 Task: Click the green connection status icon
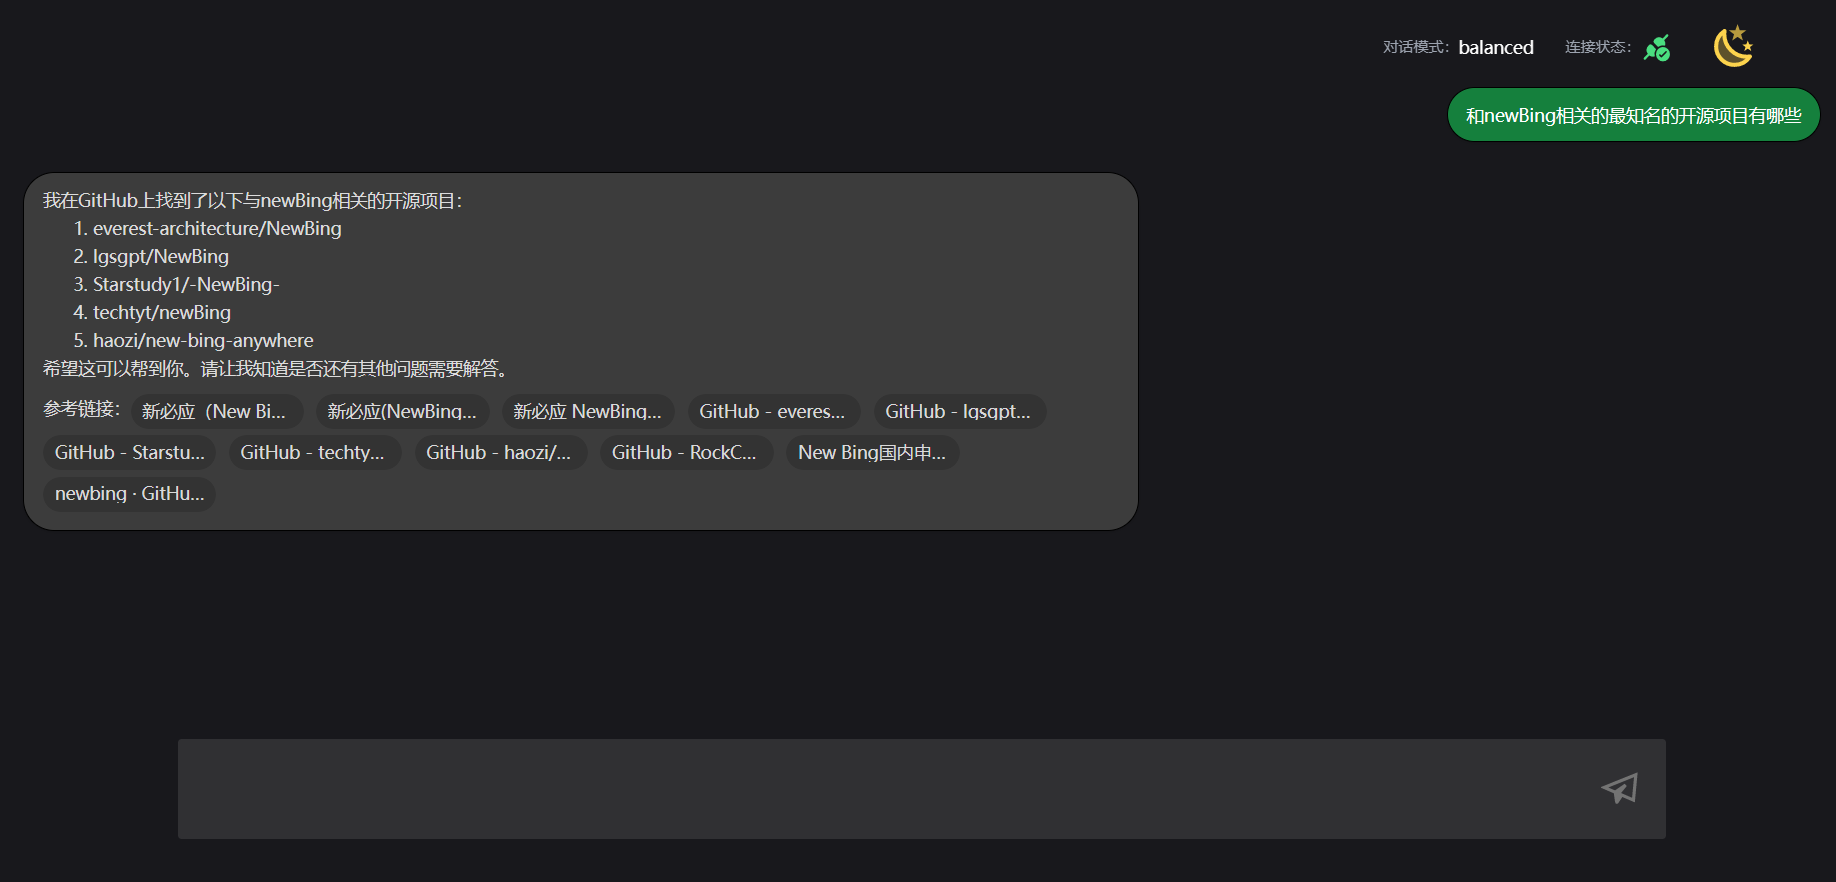(1657, 47)
